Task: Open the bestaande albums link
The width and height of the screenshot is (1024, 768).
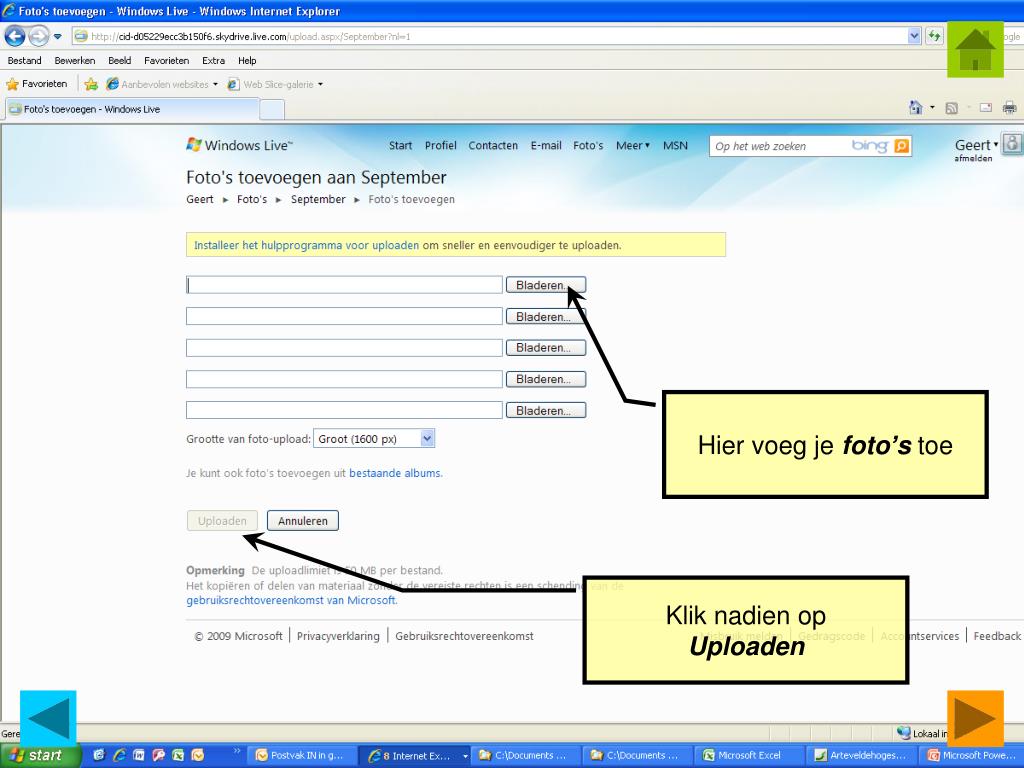Action: coord(395,473)
